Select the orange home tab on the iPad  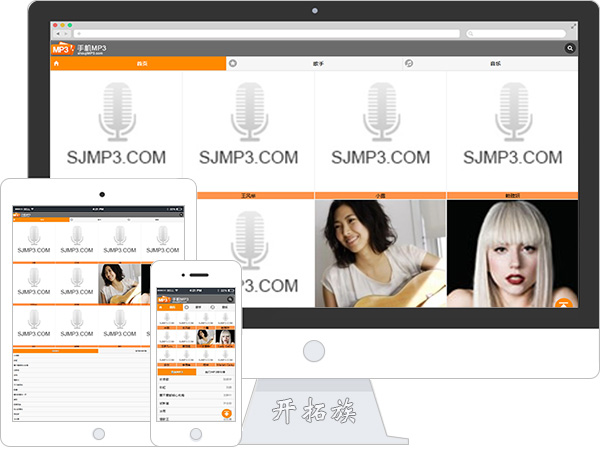tap(41, 220)
